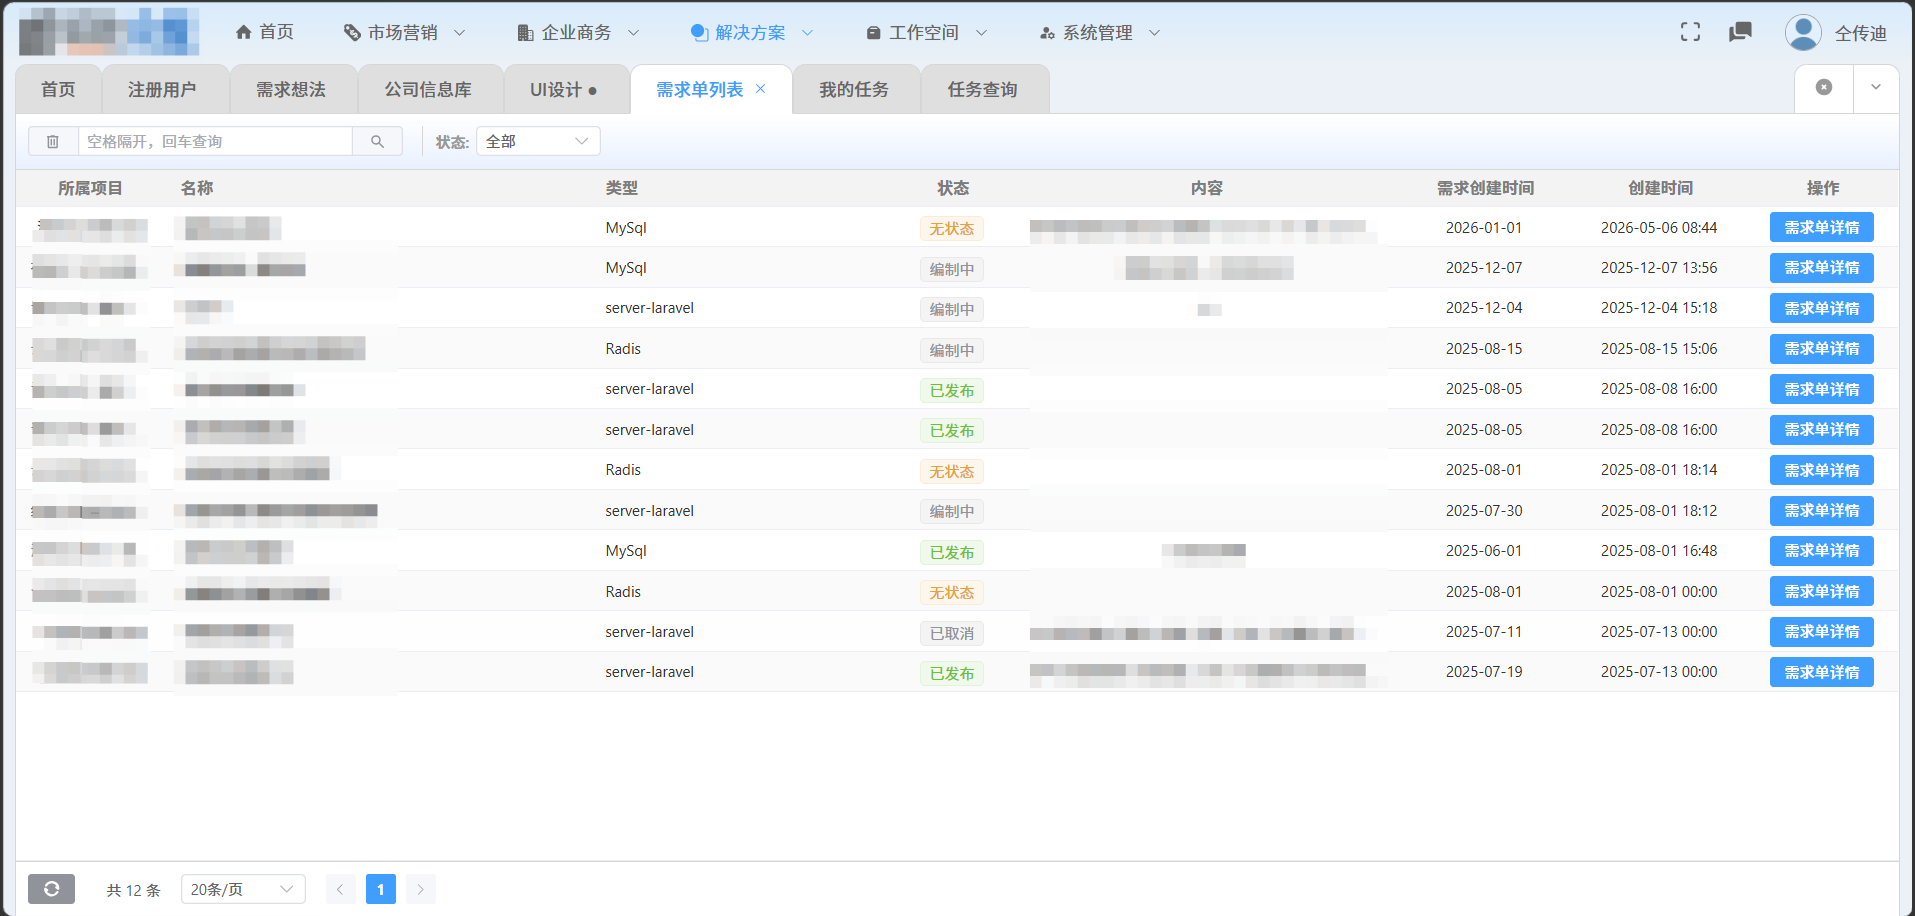Click the magnifier search button
This screenshot has width=1915, height=916.
pos(377,142)
